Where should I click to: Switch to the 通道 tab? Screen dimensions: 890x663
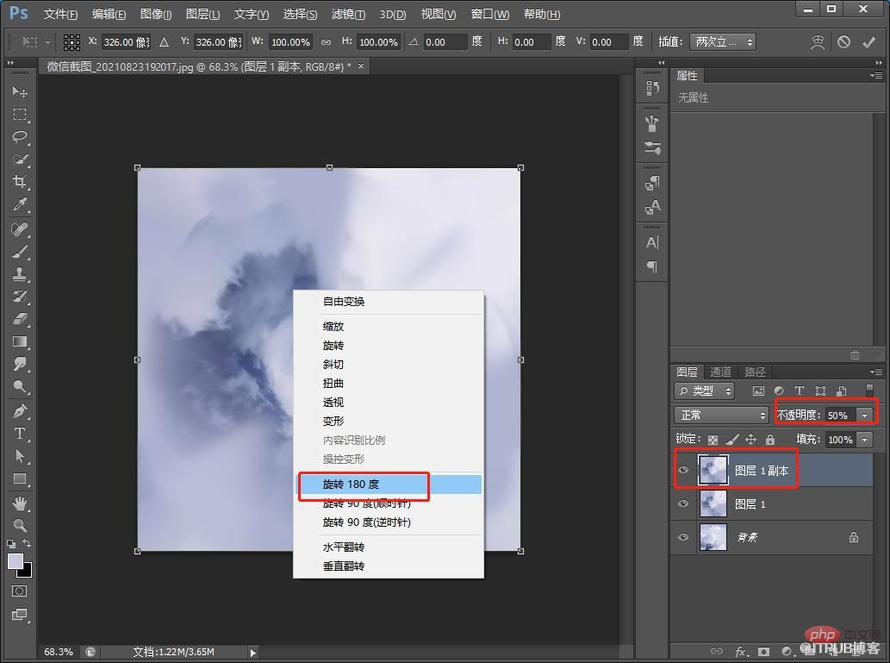(720, 372)
